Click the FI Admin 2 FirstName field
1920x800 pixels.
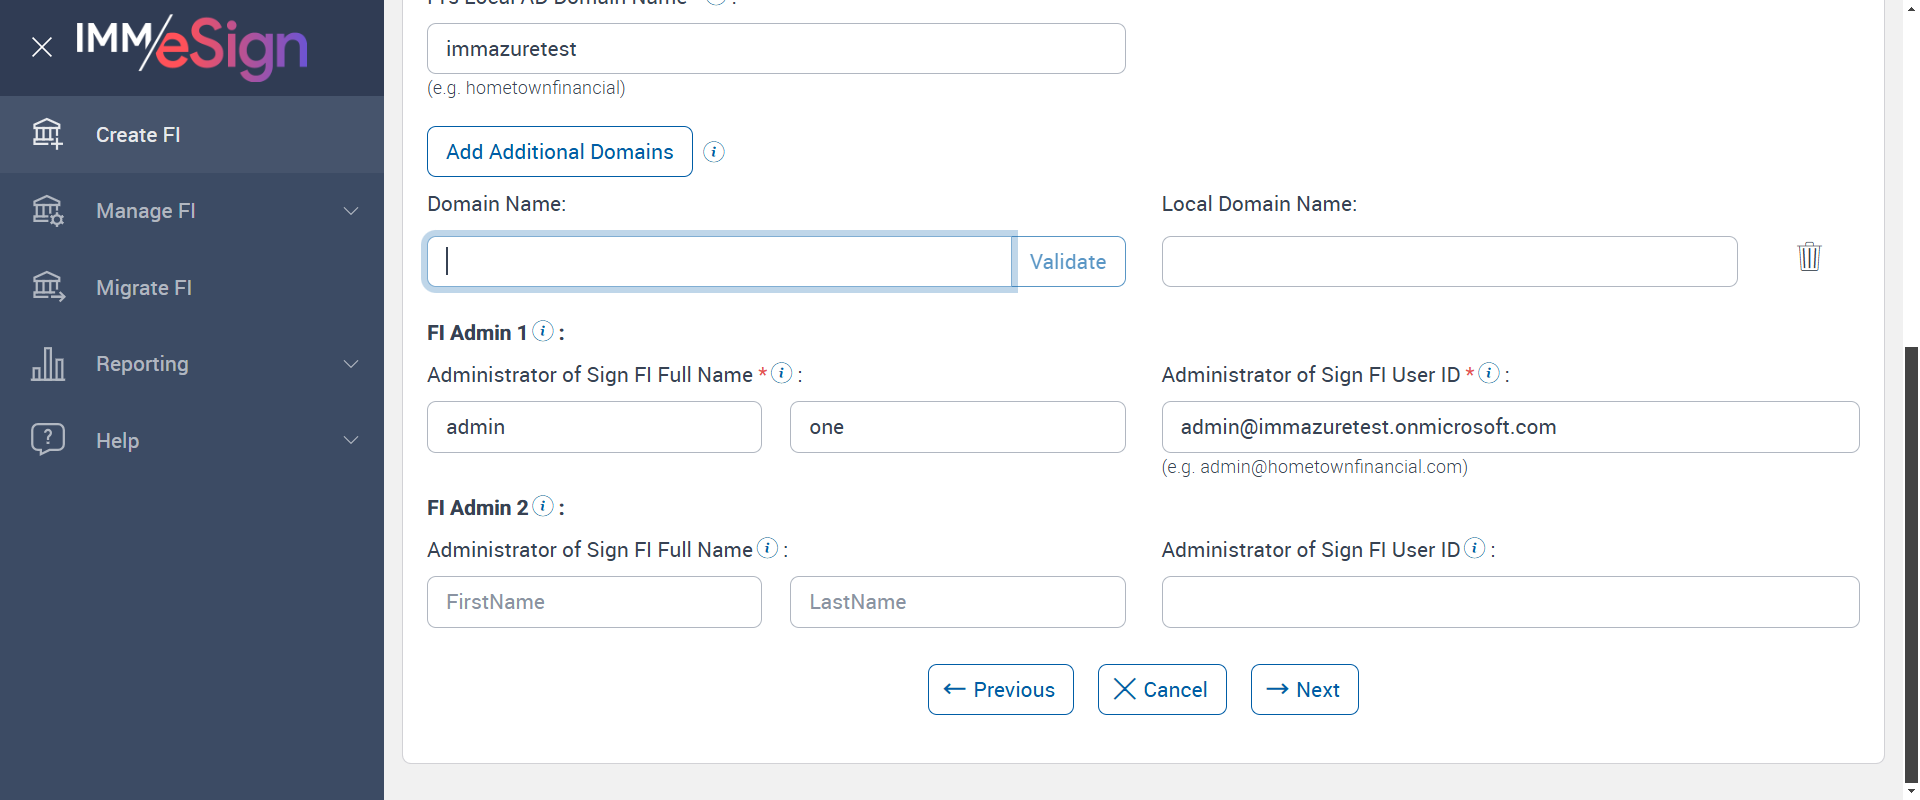pyautogui.click(x=594, y=602)
